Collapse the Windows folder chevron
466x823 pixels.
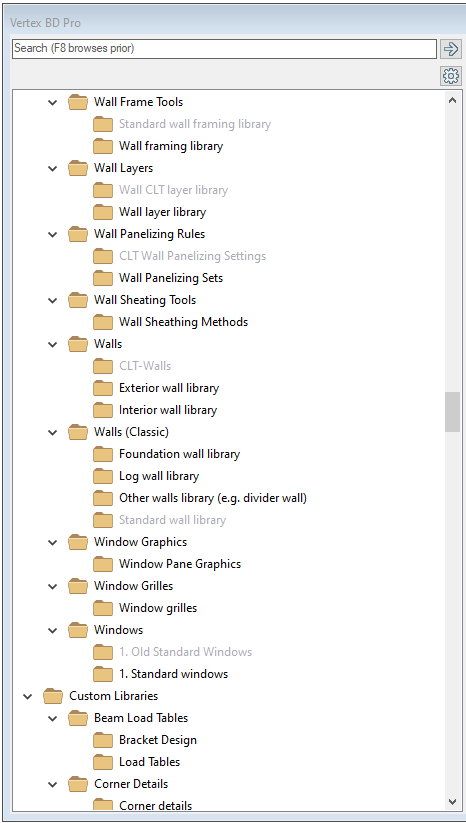[x=52, y=630]
